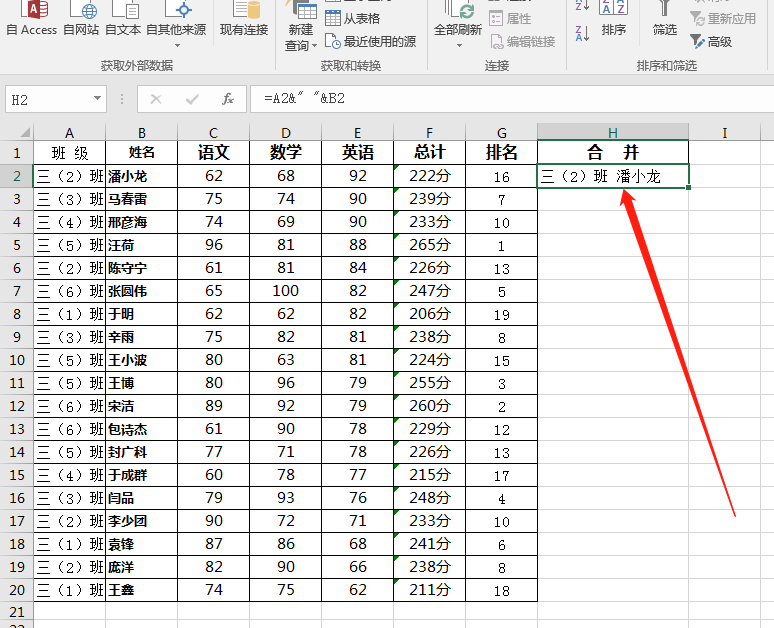
Task: Select name cell 袁锋
Action: click(142, 544)
